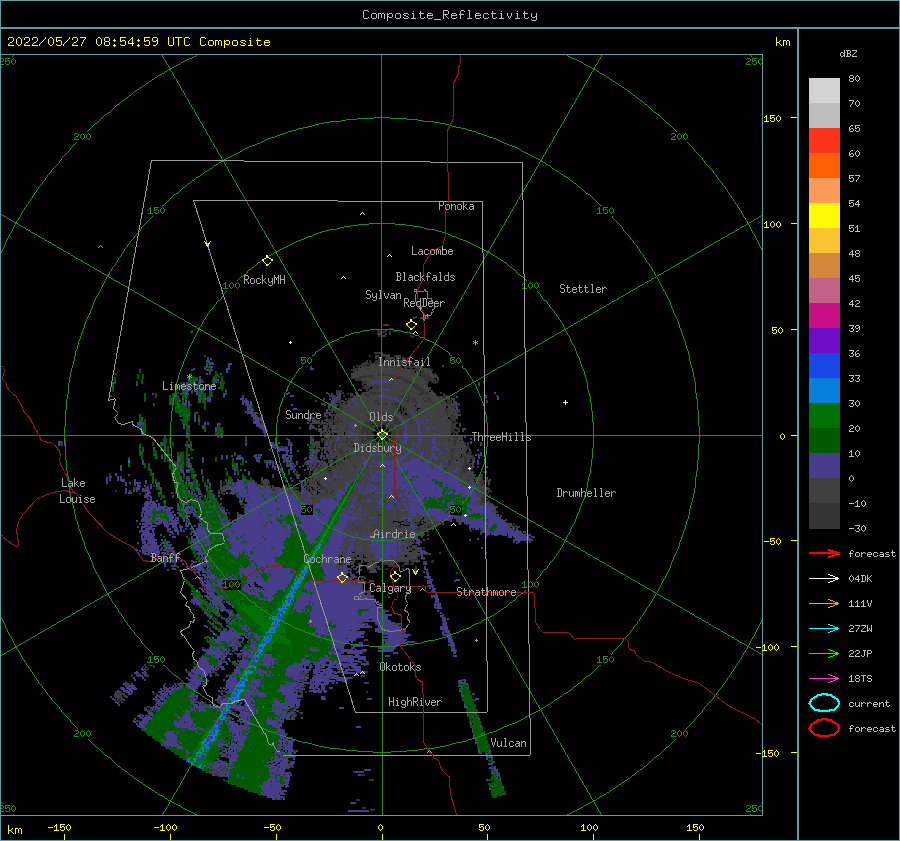Click the Composite_Reflectivity title text
Image resolution: width=900 pixels, height=841 pixels.
[x=450, y=15]
